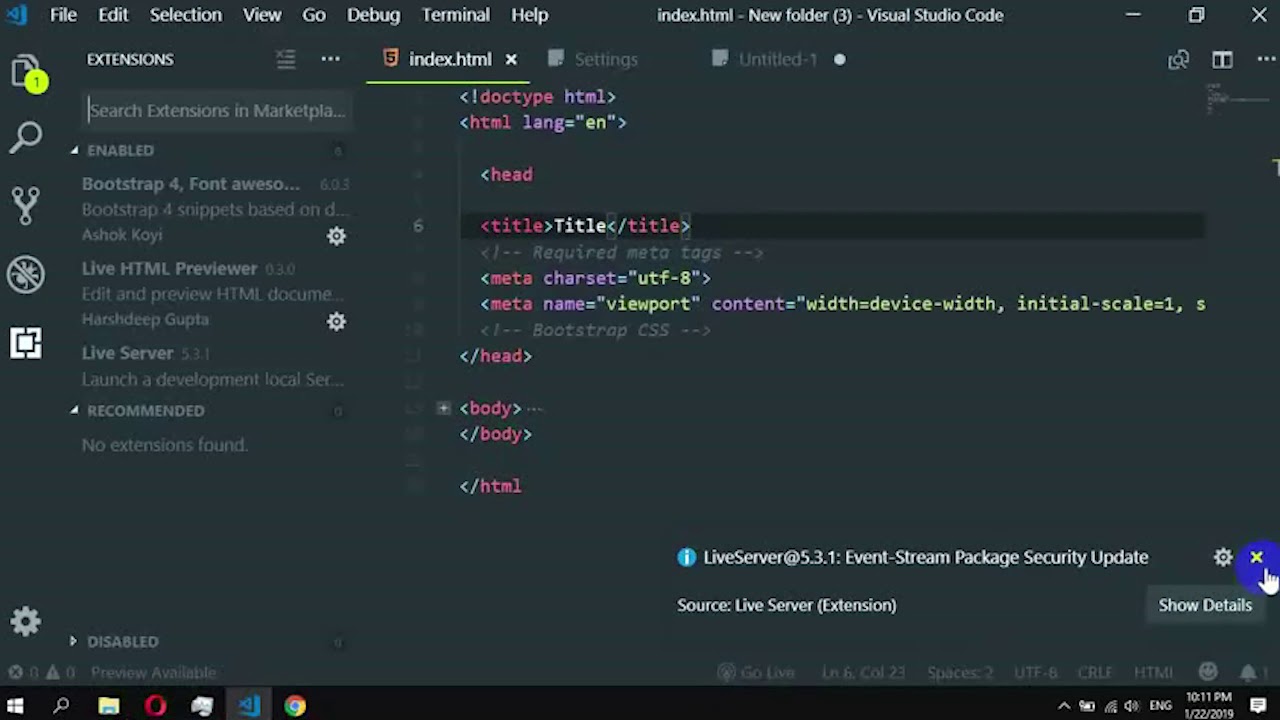Open the Debug menu
The image size is (1280, 720).
(x=374, y=15)
